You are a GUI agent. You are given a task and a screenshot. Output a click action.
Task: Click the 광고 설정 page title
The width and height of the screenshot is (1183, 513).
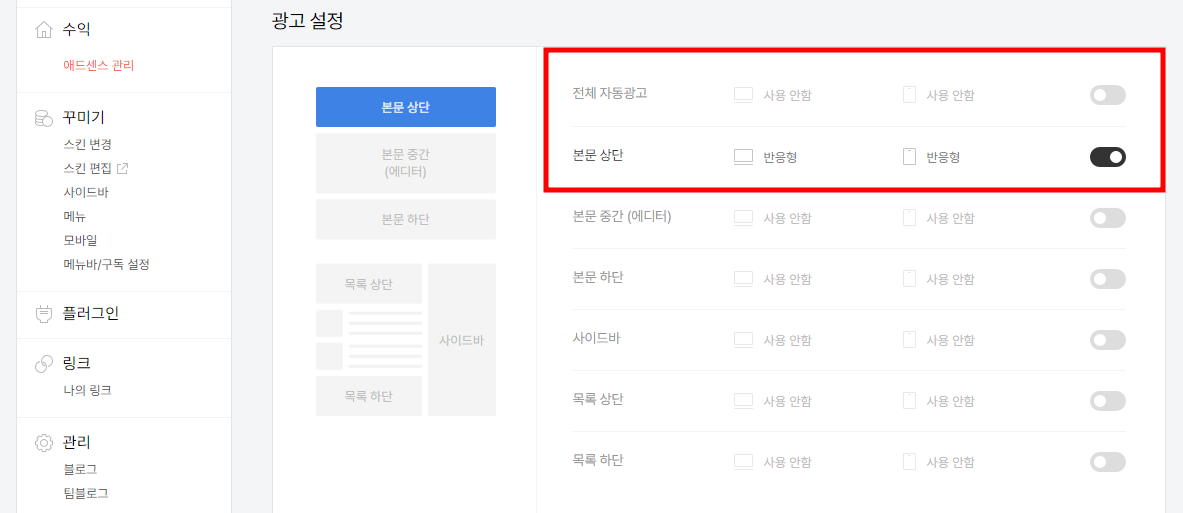[x=307, y=21]
